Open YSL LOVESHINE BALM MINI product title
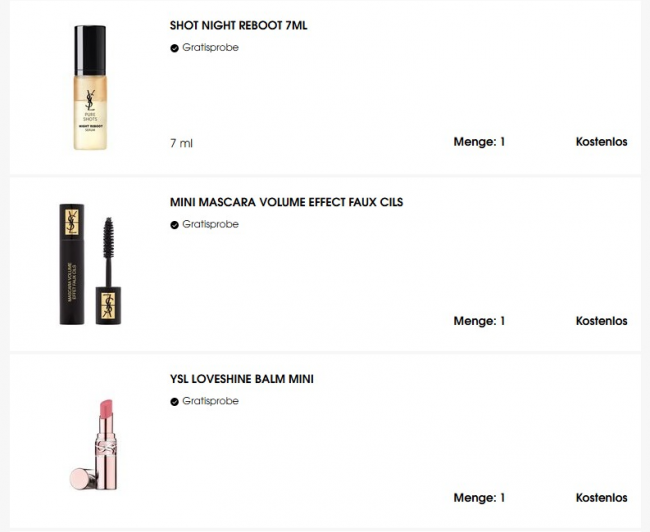Image resolution: width=650 pixels, height=532 pixels. pyautogui.click(x=242, y=379)
